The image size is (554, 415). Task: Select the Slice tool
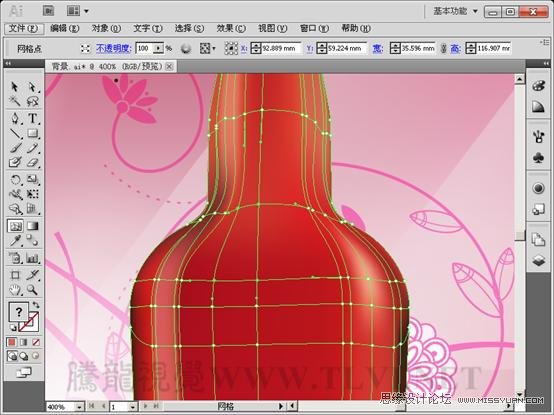(32, 275)
